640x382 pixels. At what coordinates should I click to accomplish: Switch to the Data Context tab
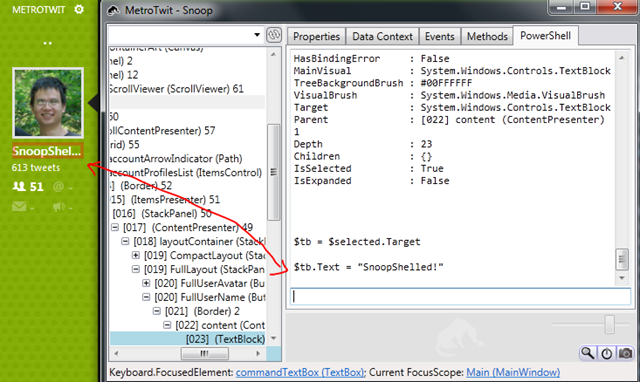click(x=382, y=36)
